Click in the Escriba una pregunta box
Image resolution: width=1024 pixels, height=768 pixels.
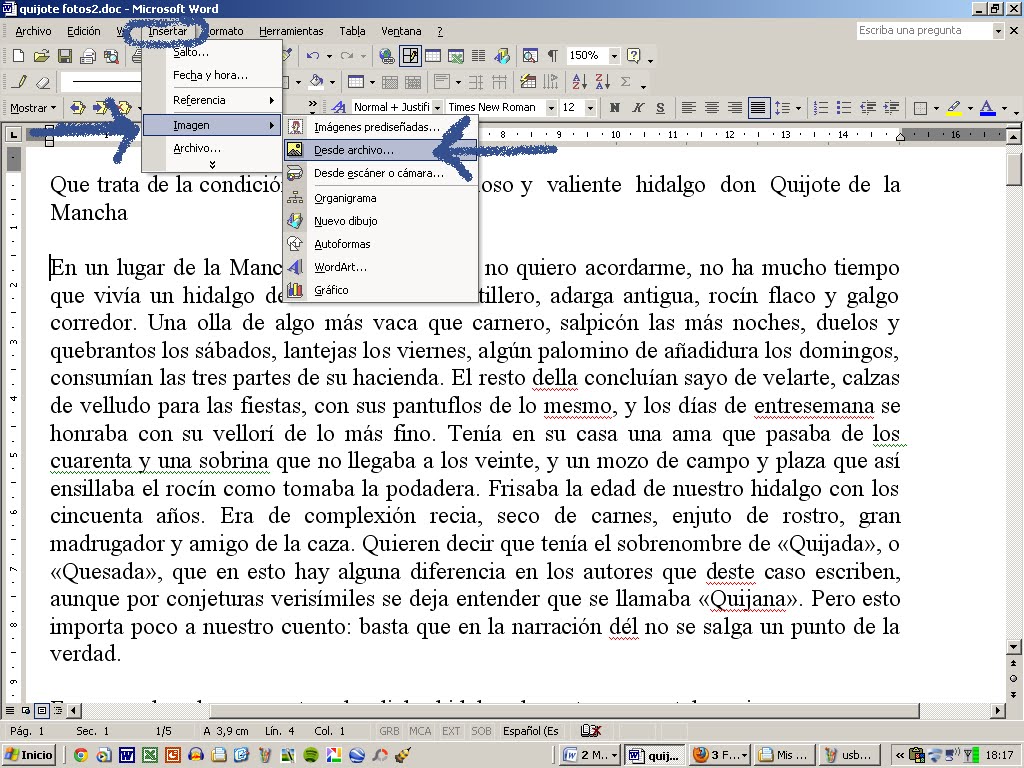pos(924,31)
